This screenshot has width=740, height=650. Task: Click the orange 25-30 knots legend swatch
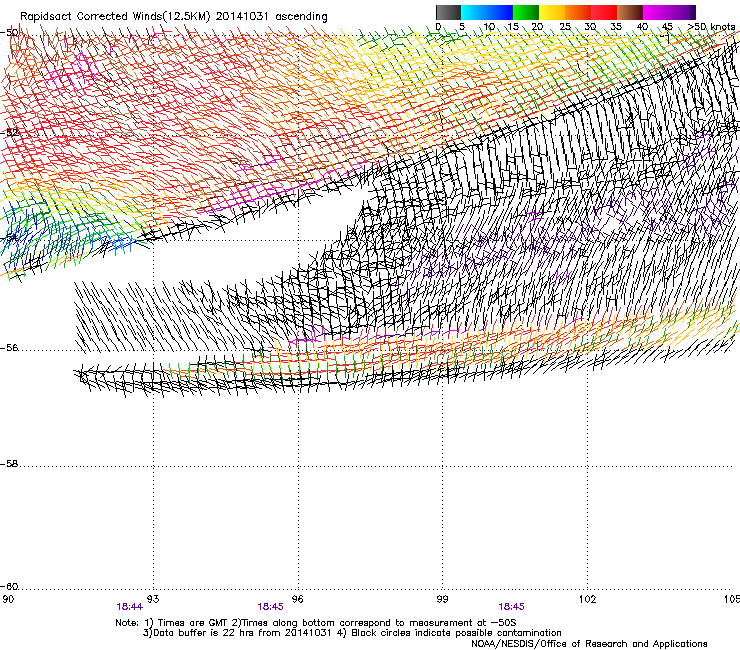coord(578,12)
